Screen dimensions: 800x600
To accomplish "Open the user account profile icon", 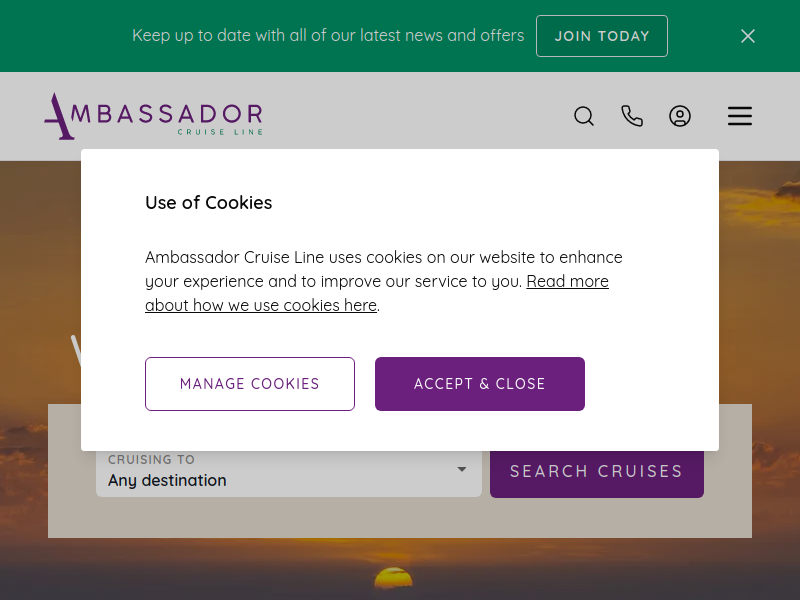I will [x=680, y=116].
